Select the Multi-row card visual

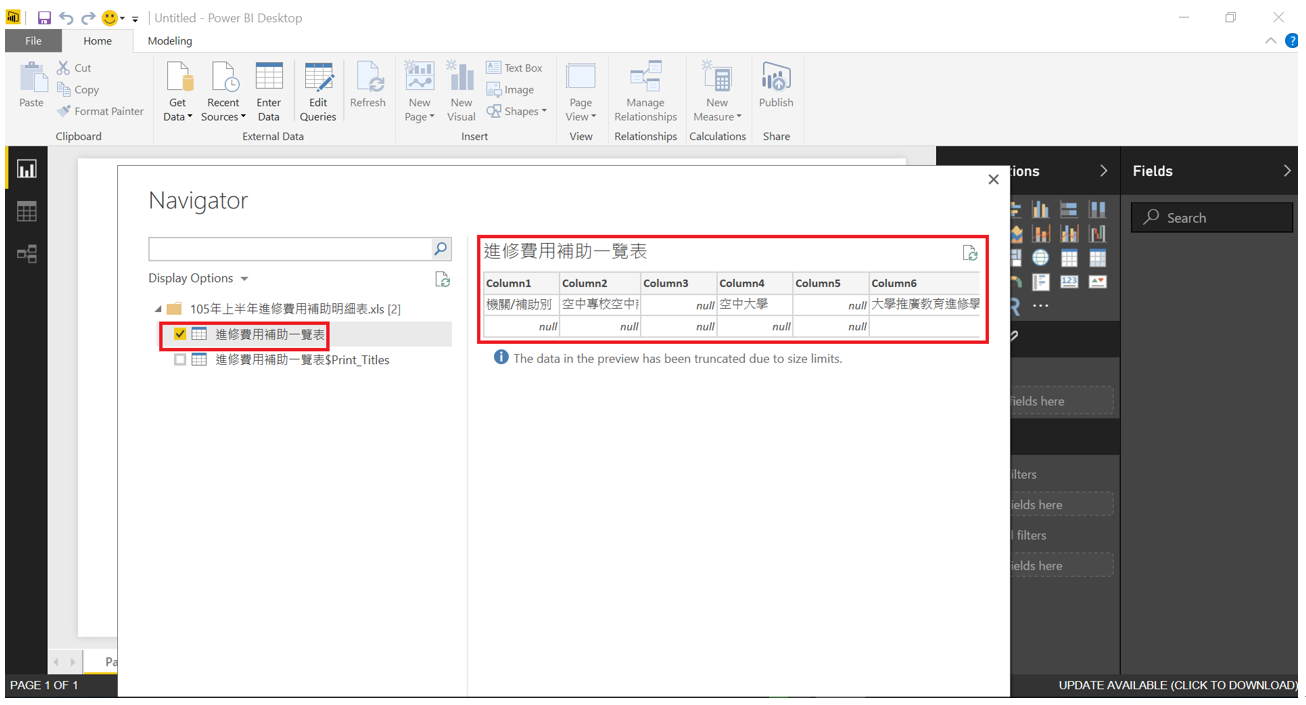click(1041, 282)
